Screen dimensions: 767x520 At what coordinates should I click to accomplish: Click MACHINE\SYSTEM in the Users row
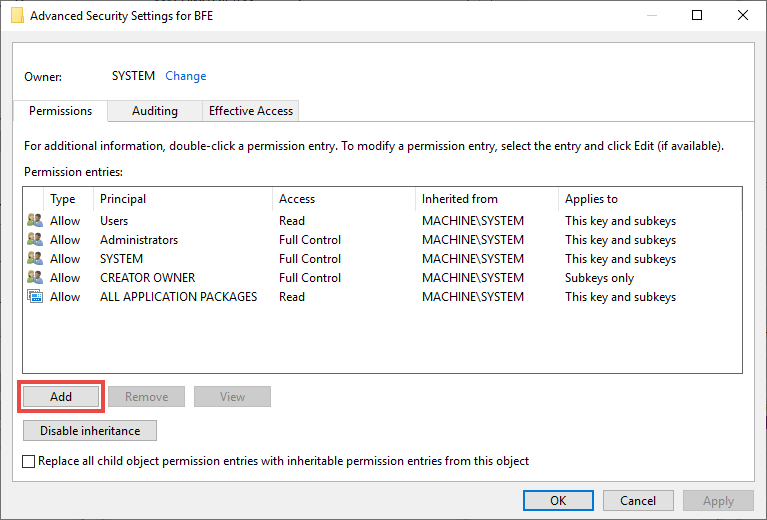(473, 221)
